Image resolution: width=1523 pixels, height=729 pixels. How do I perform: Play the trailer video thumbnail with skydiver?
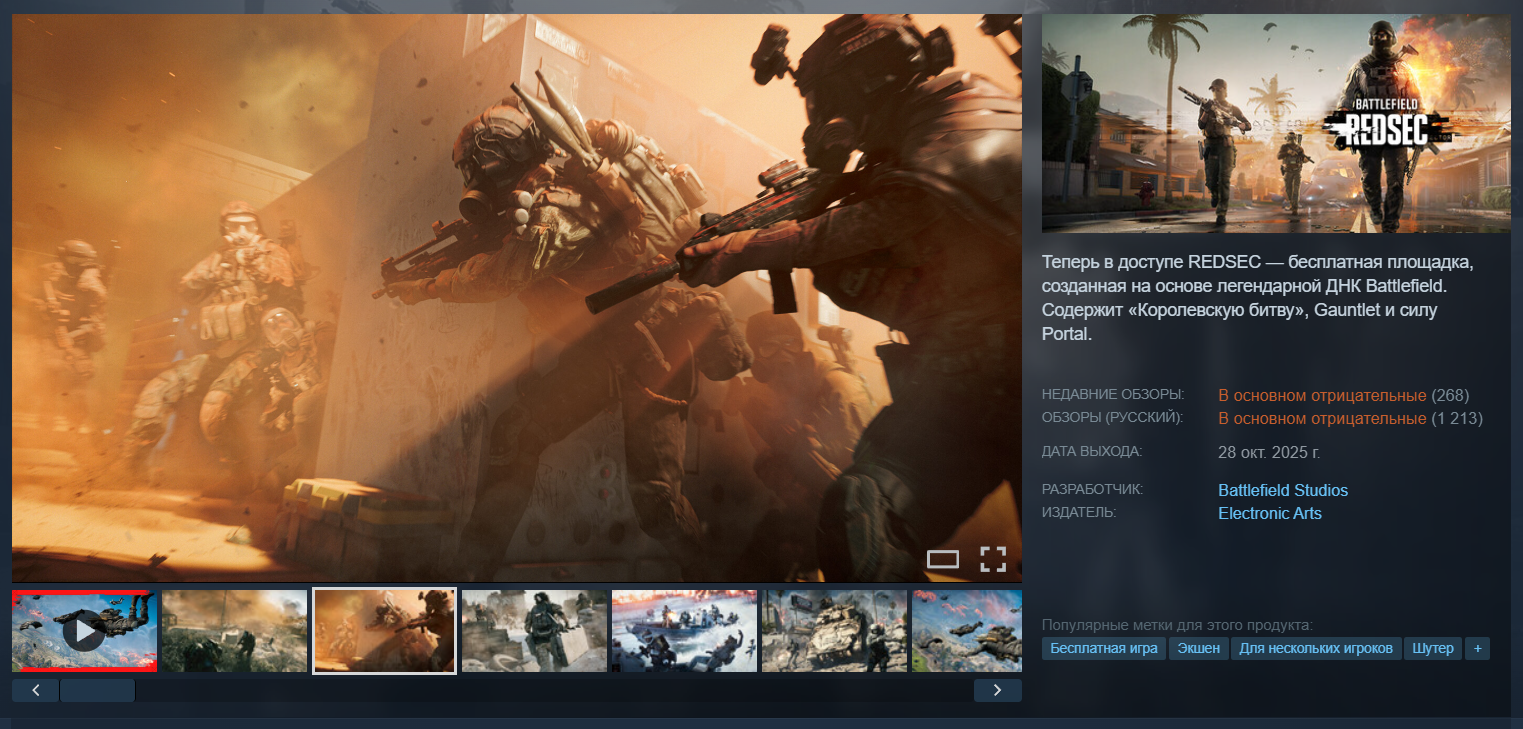point(84,631)
